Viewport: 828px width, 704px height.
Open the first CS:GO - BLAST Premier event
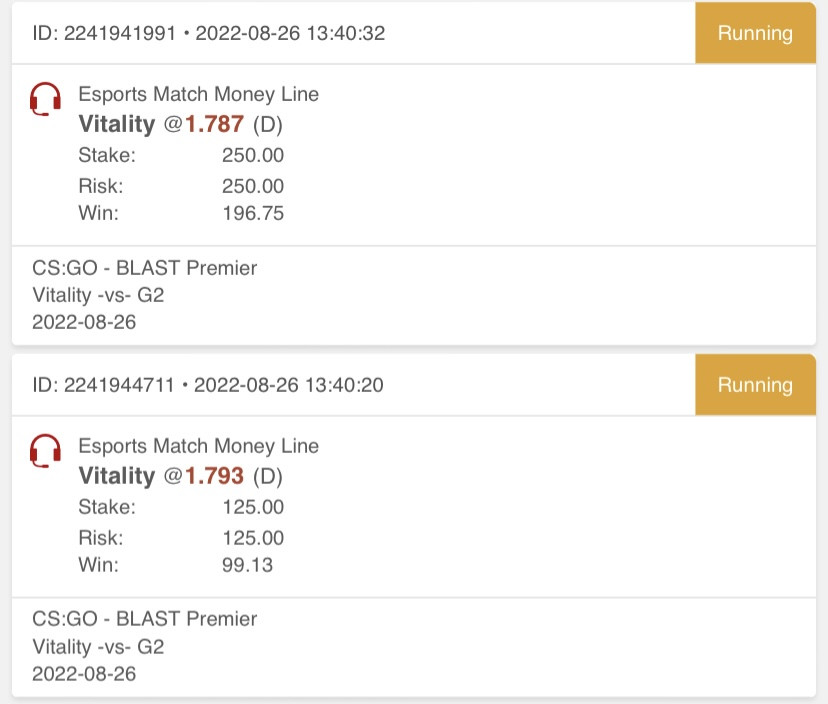click(145, 268)
